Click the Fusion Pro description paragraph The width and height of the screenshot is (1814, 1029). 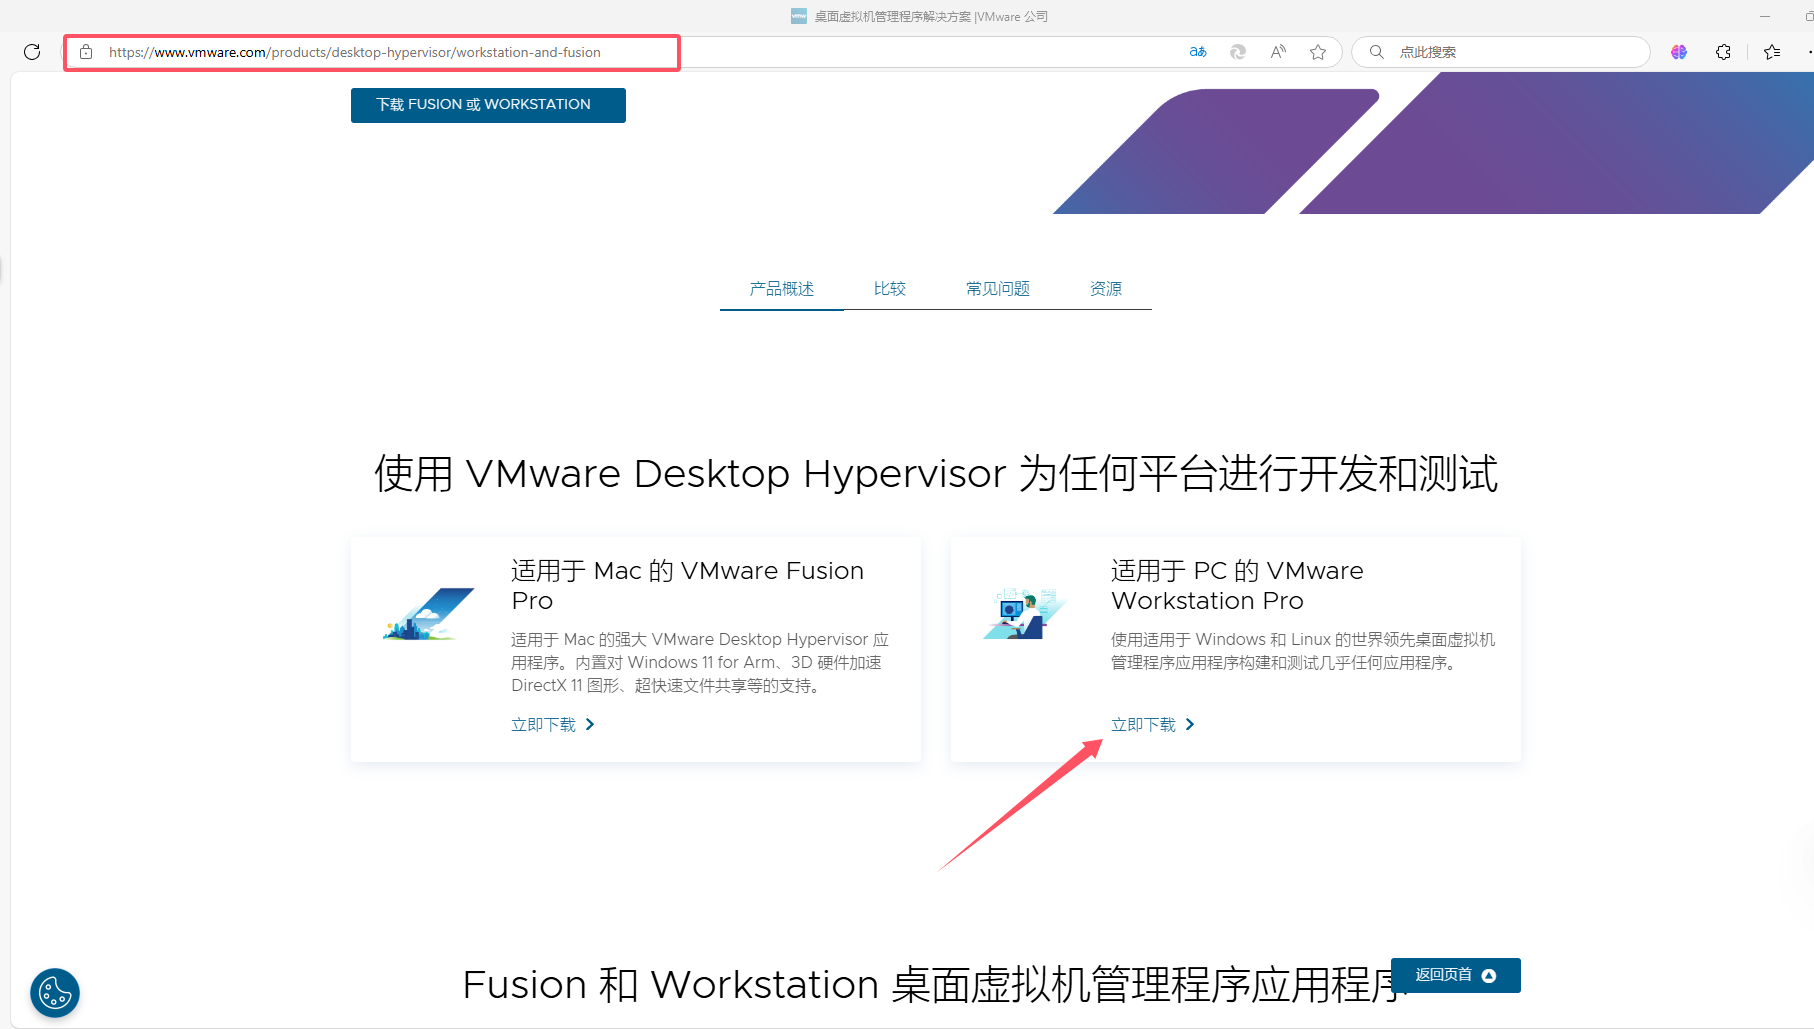700,662
